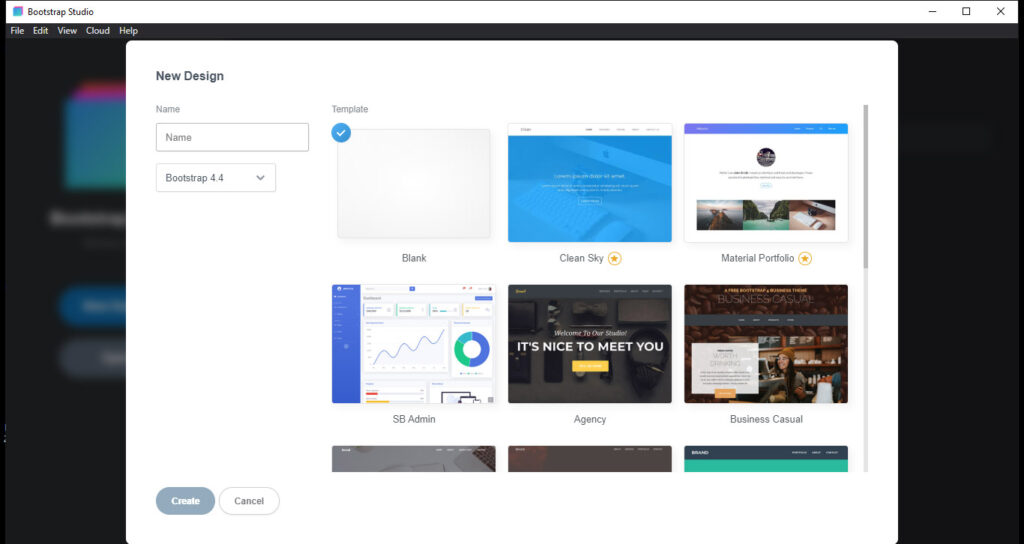
Task: Click the Material Portfolio label text
Action: click(x=758, y=258)
